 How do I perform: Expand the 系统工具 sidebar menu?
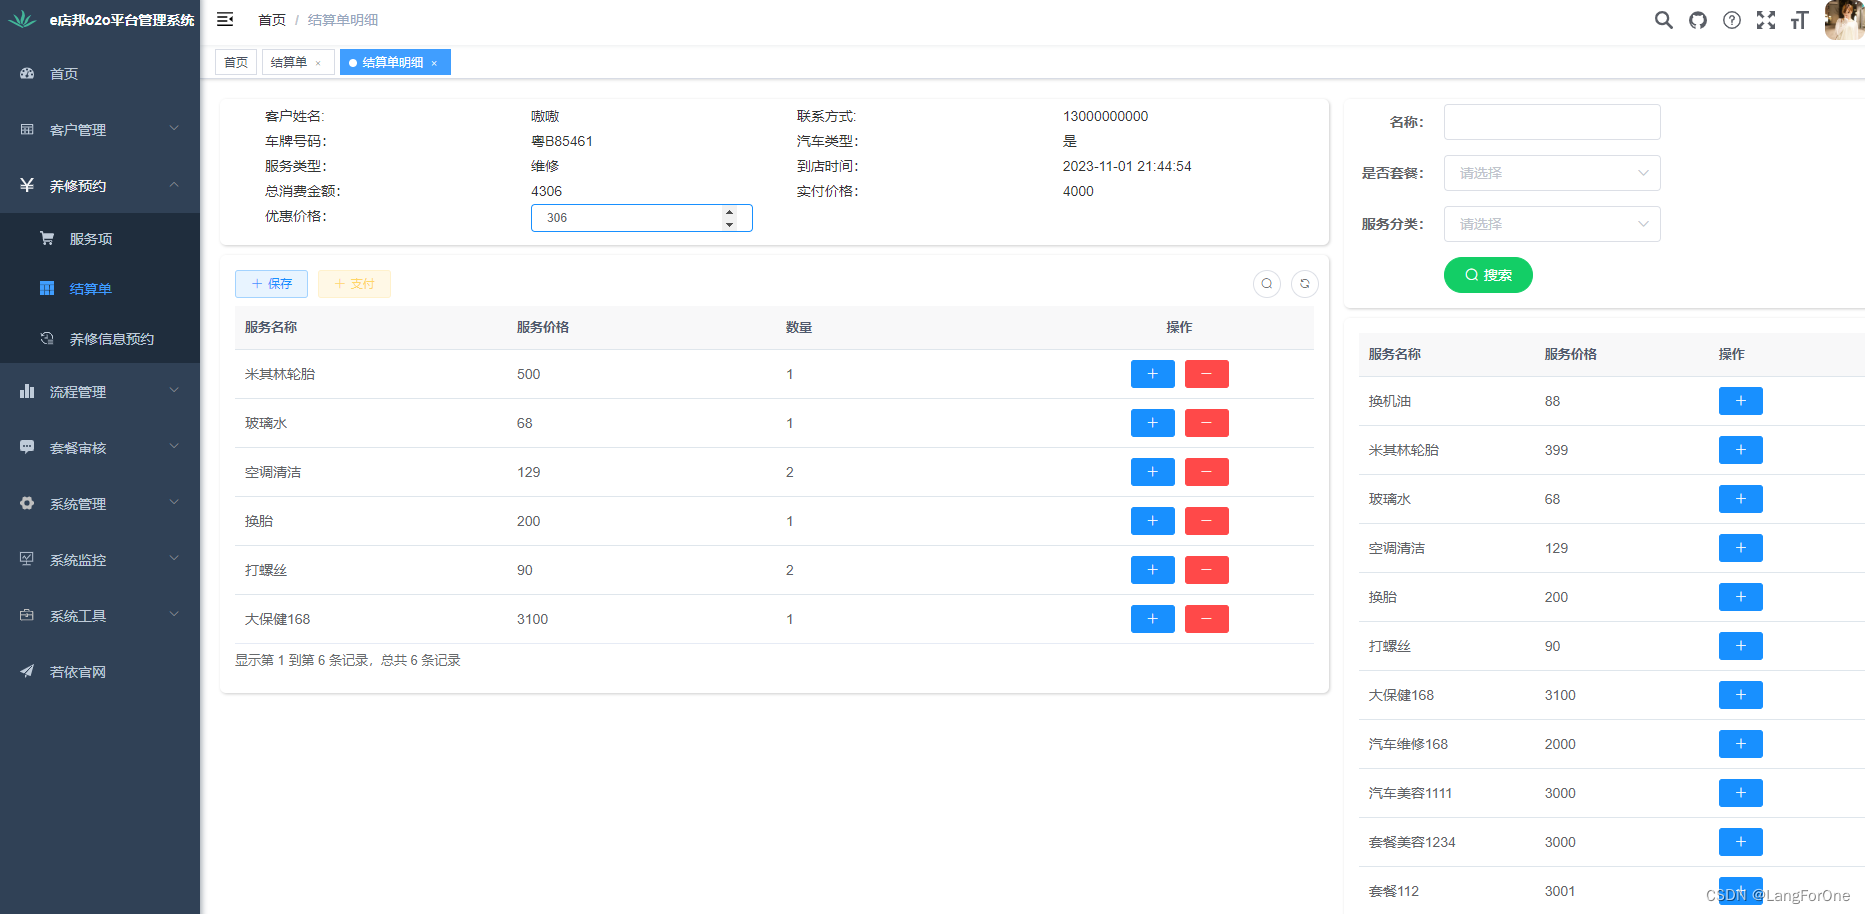pyautogui.click(x=100, y=615)
